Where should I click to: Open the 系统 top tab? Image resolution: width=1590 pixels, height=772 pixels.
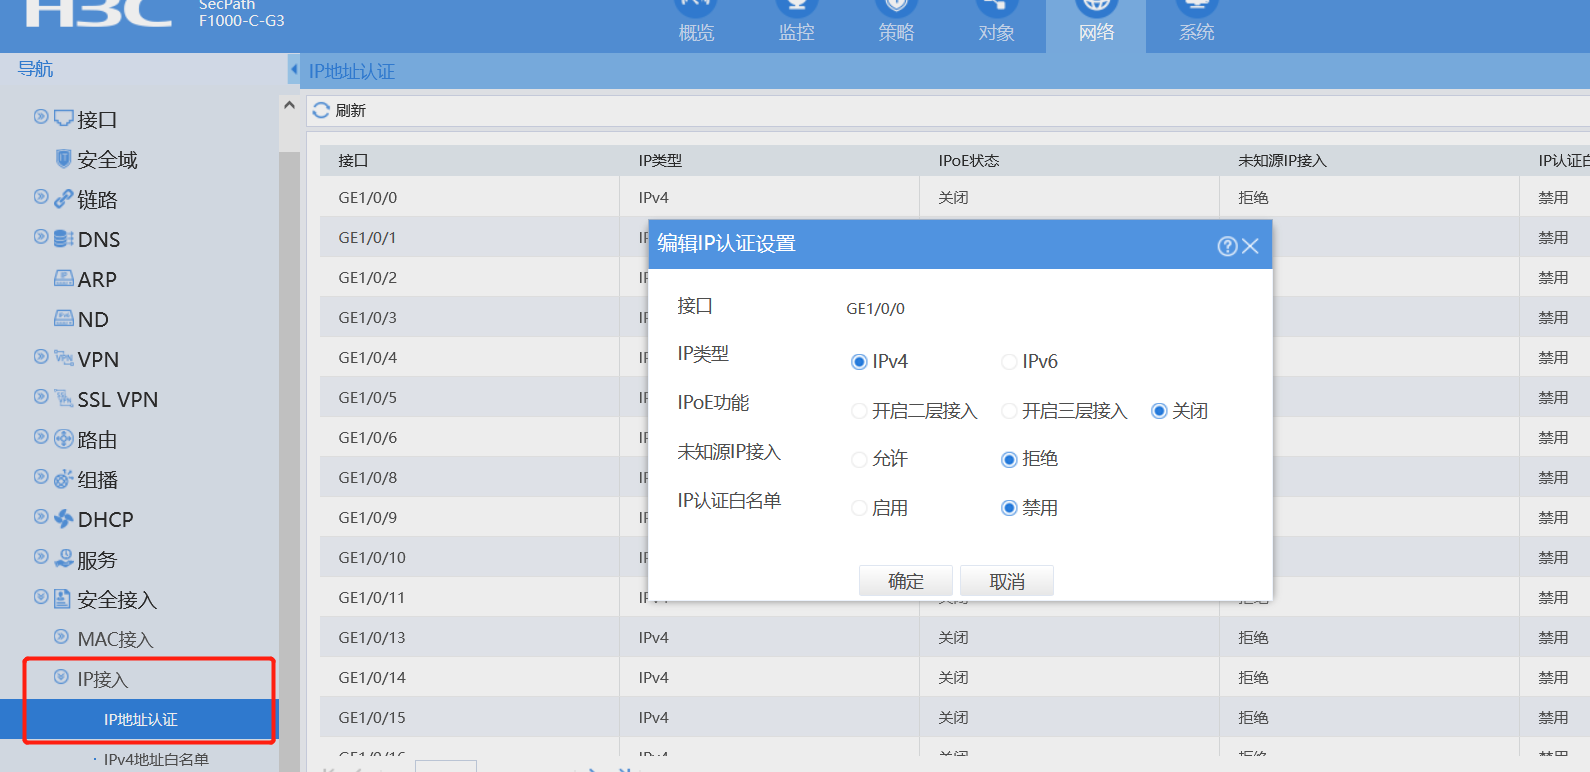[1196, 23]
